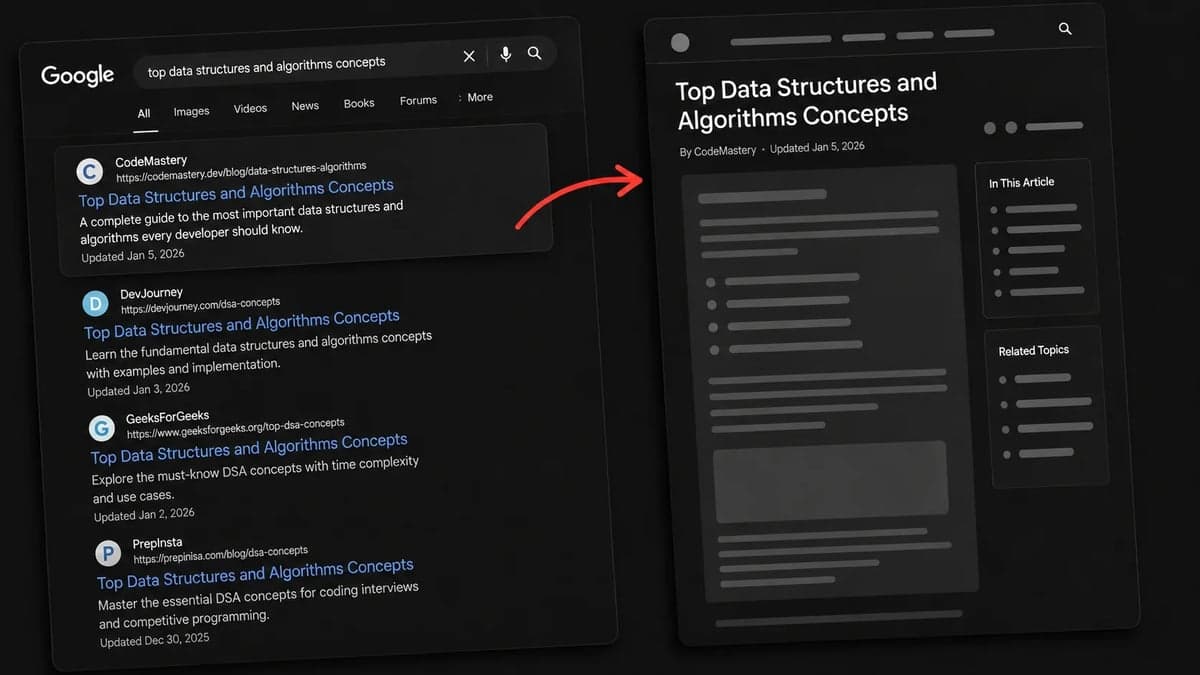Switch to the Videos tab

[x=250, y=108]
